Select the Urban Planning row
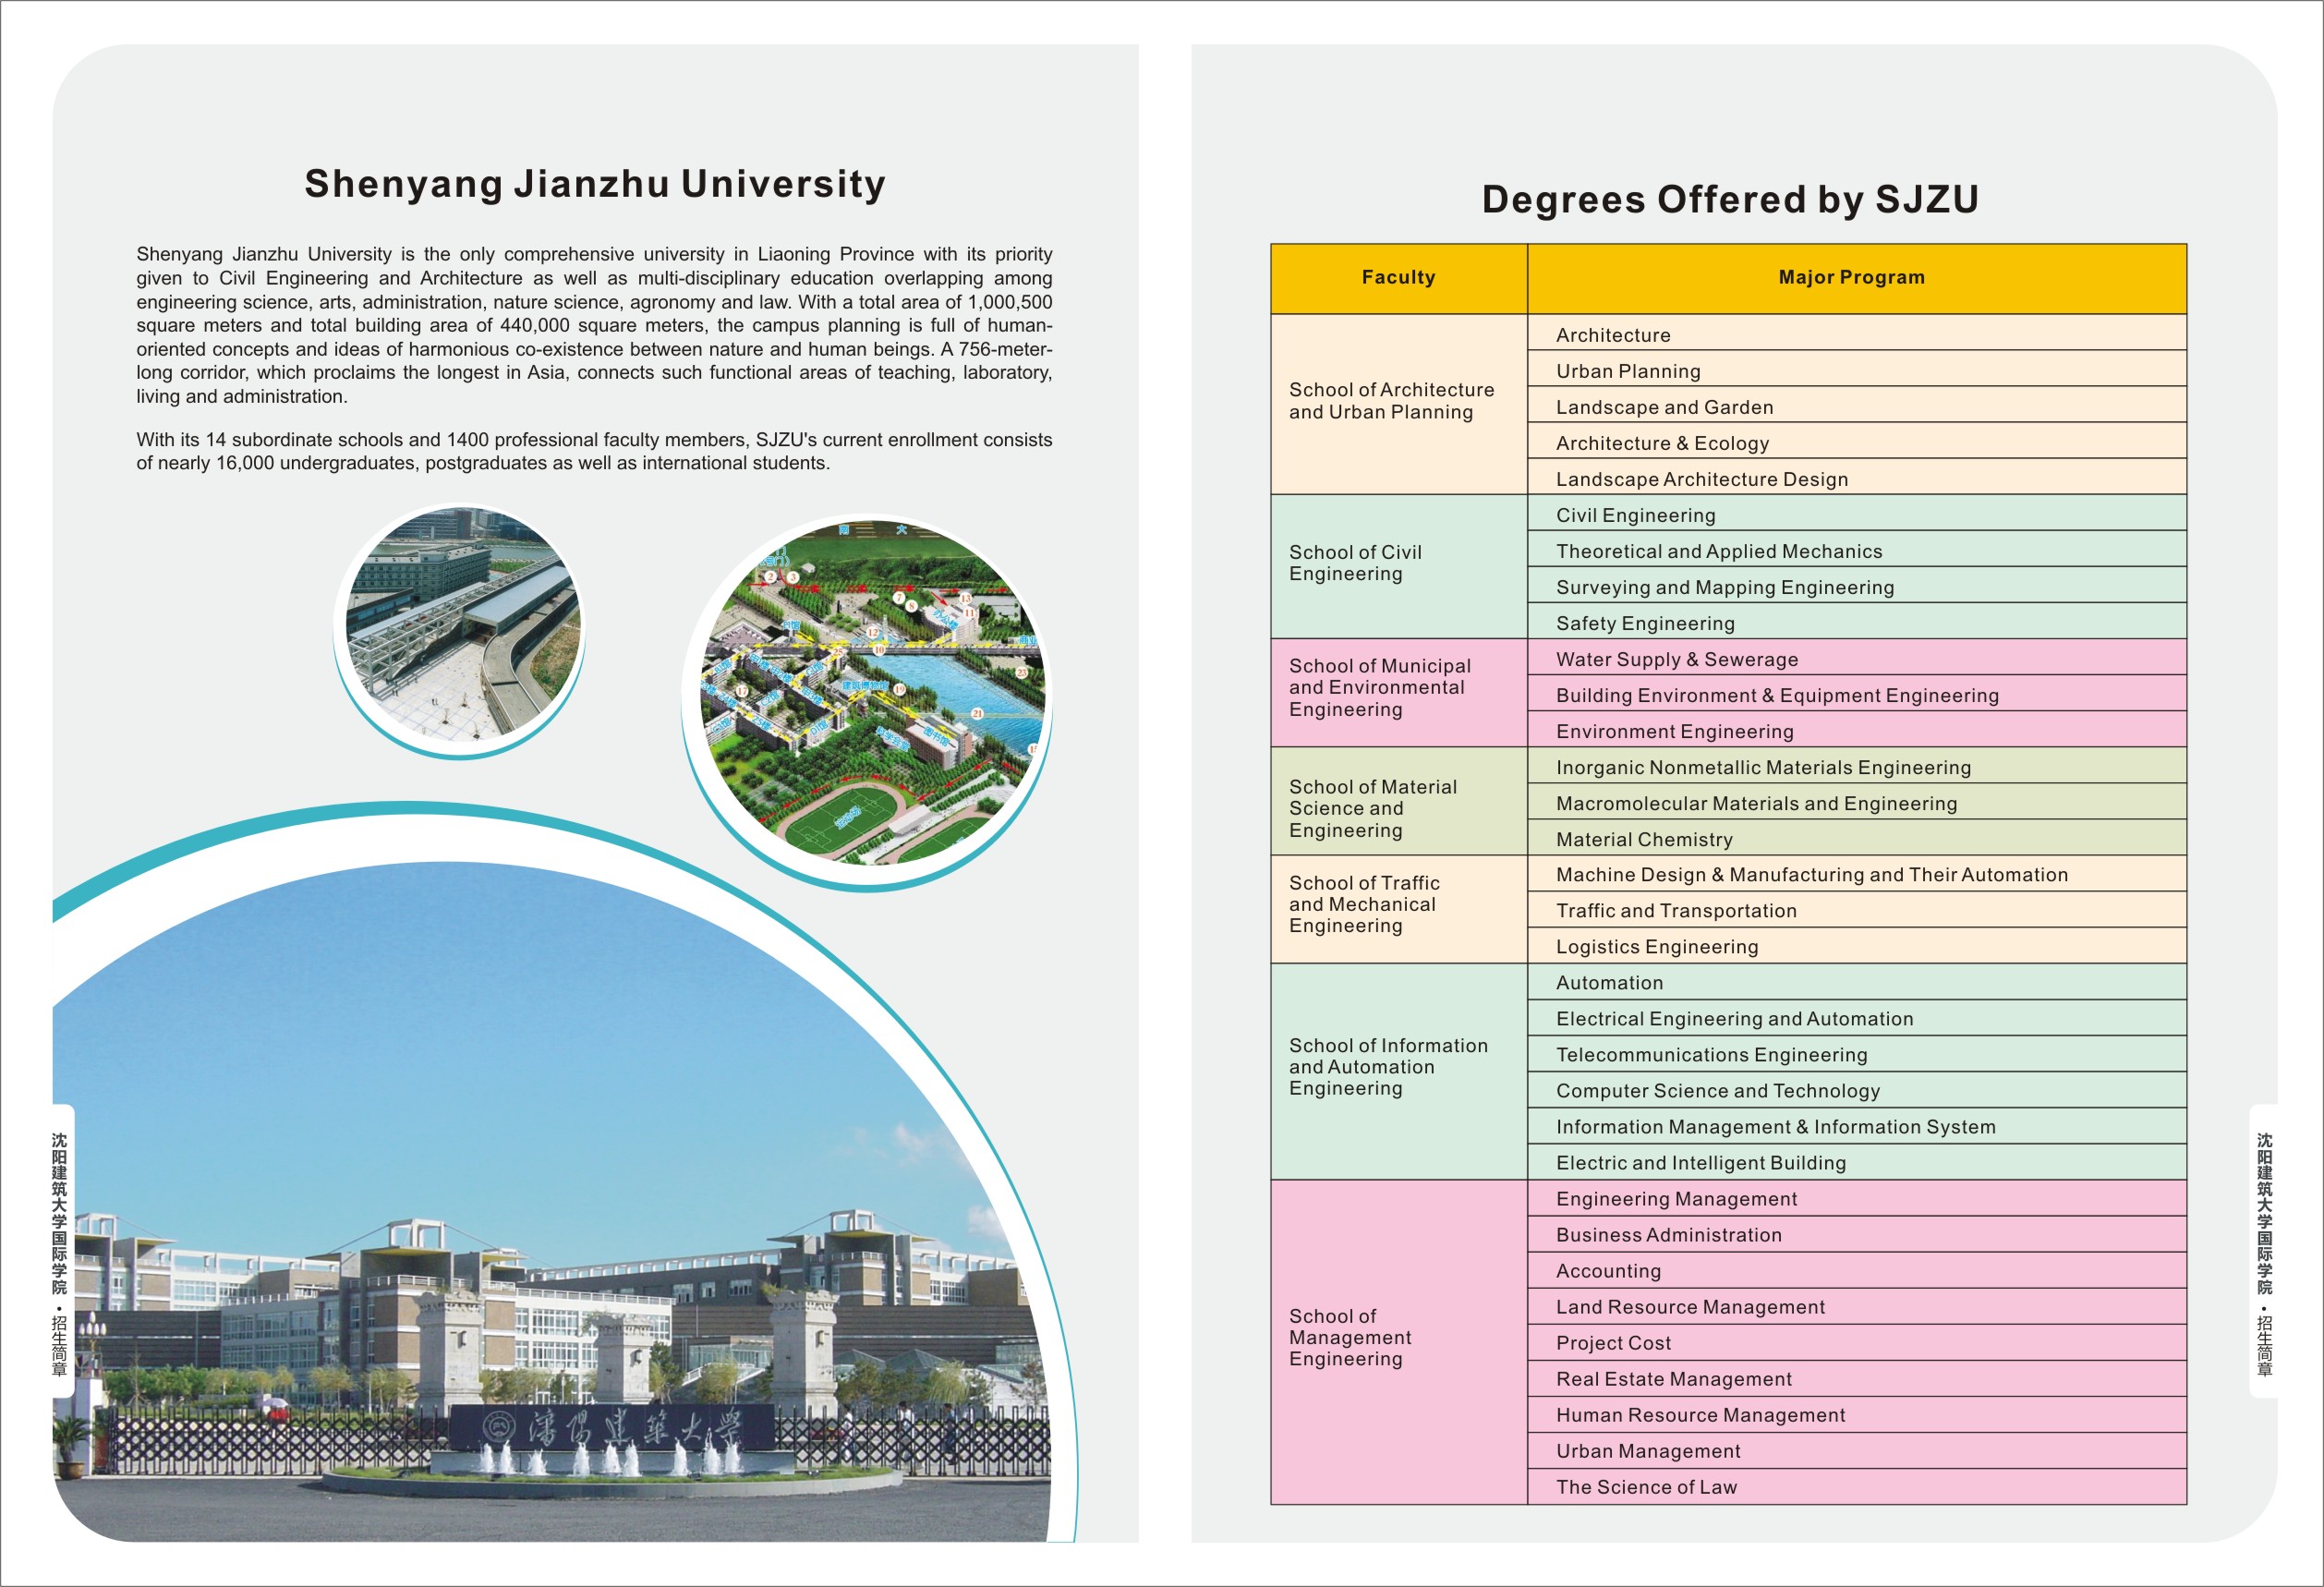The image size is (2324, 1587). pyautogui.click(x=1857, y=368)
